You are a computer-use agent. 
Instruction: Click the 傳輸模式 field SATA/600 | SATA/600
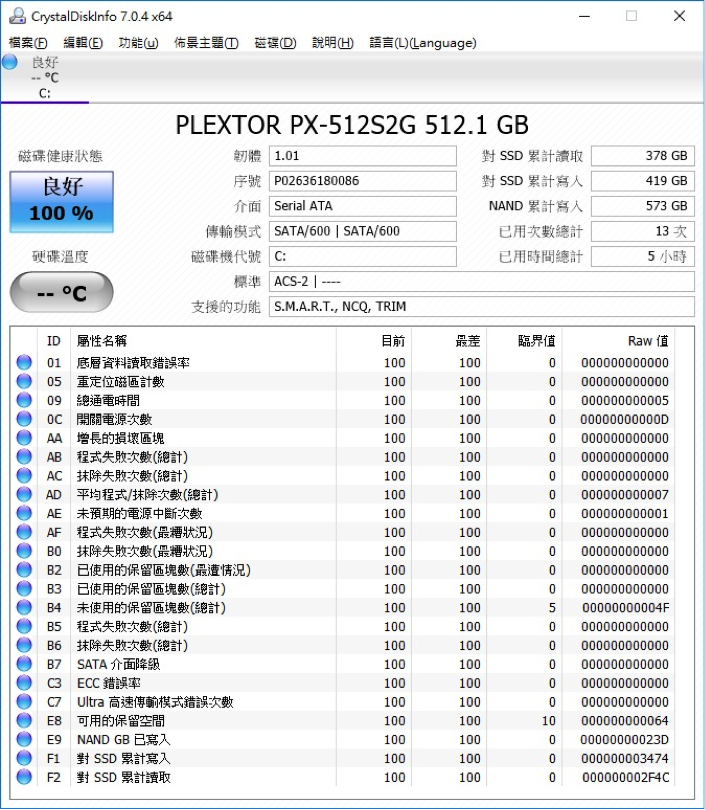[363, 231]
